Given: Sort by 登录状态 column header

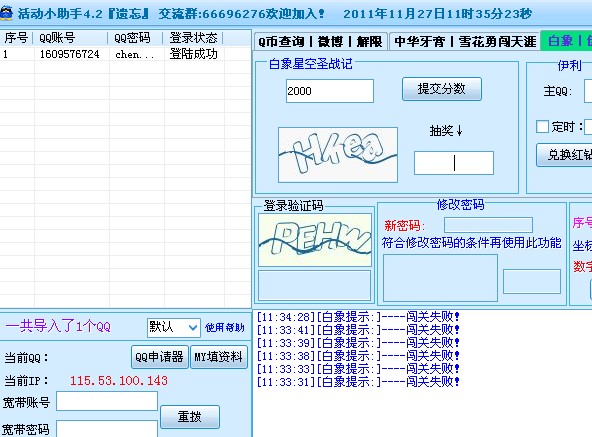Looking at the screenshot, I should pyautogui.click(x=194, y=38).
